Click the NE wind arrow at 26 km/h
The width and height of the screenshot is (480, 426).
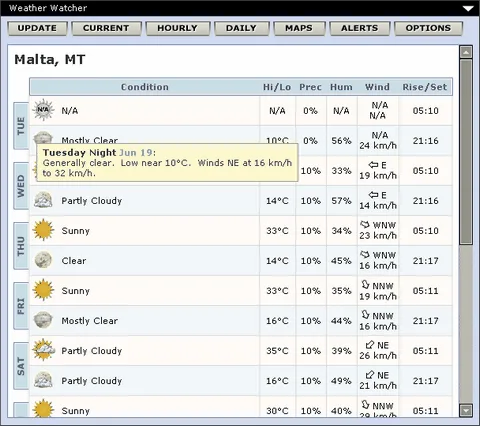tap(370, 345)
